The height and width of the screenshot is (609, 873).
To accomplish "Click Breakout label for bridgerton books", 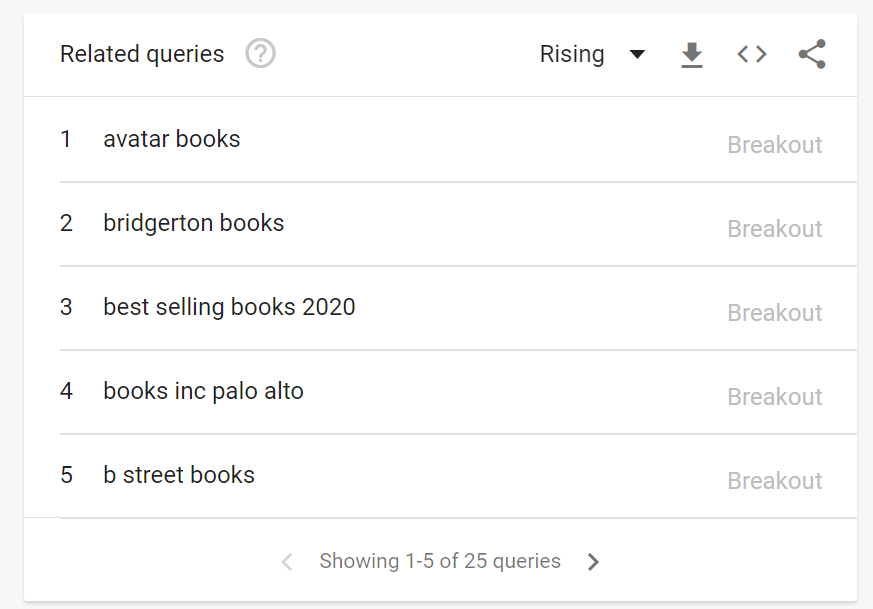I will click(775, 229).
